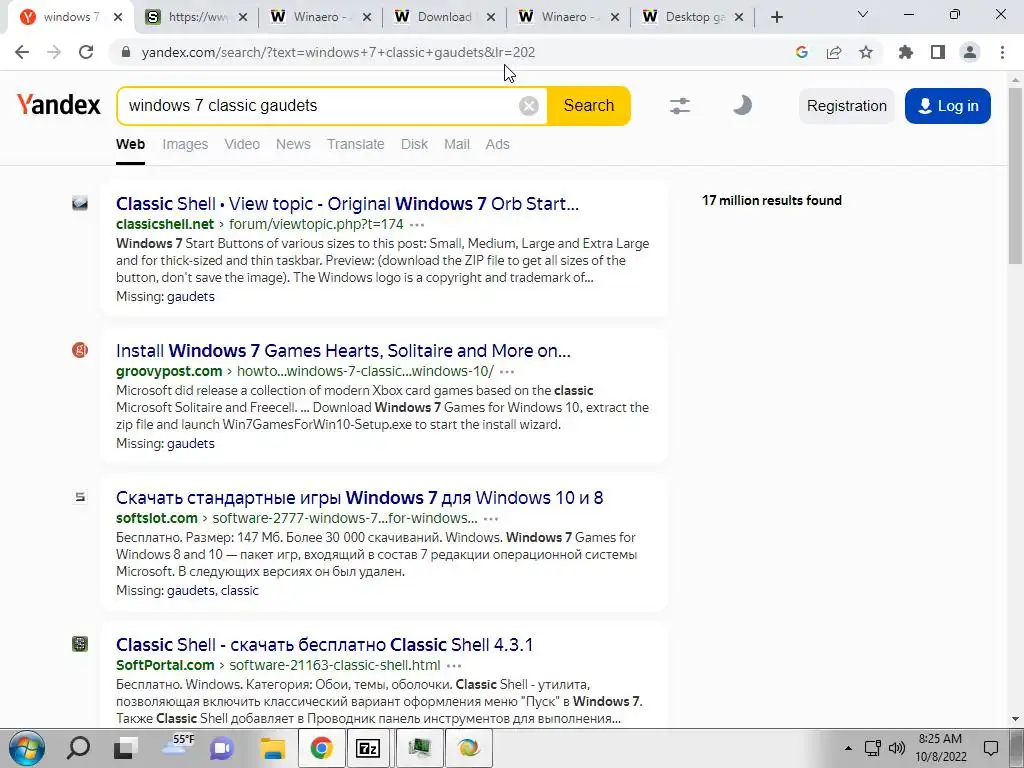Open taskbar Search magnifier
1024x768 pixels.
[79, 748]
